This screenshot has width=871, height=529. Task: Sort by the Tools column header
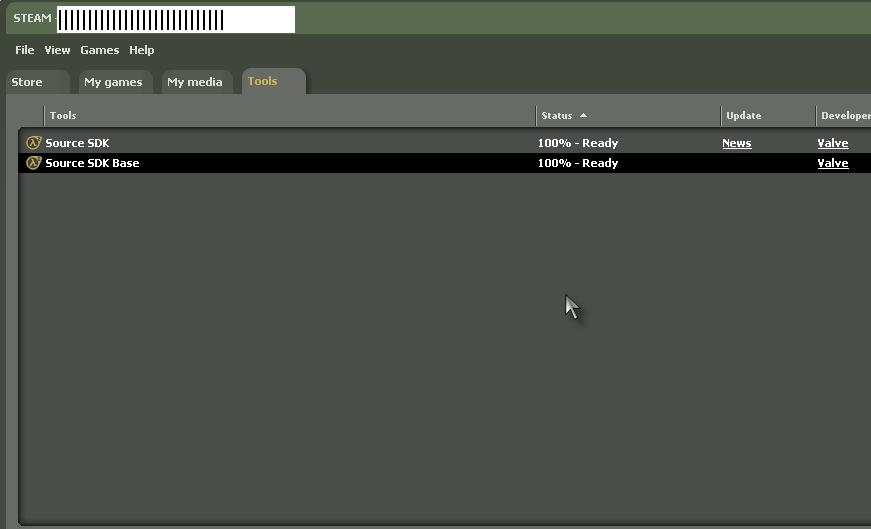(x=289, y=116)
